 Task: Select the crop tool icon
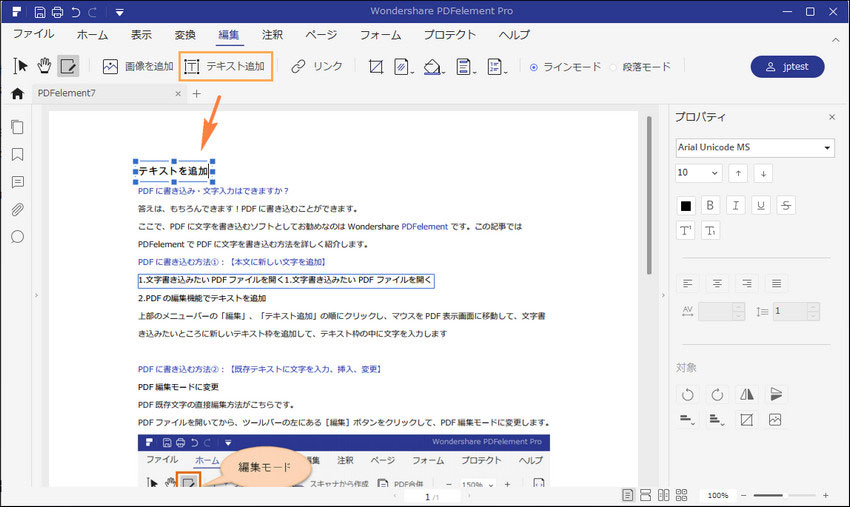[x=376, y=67]
